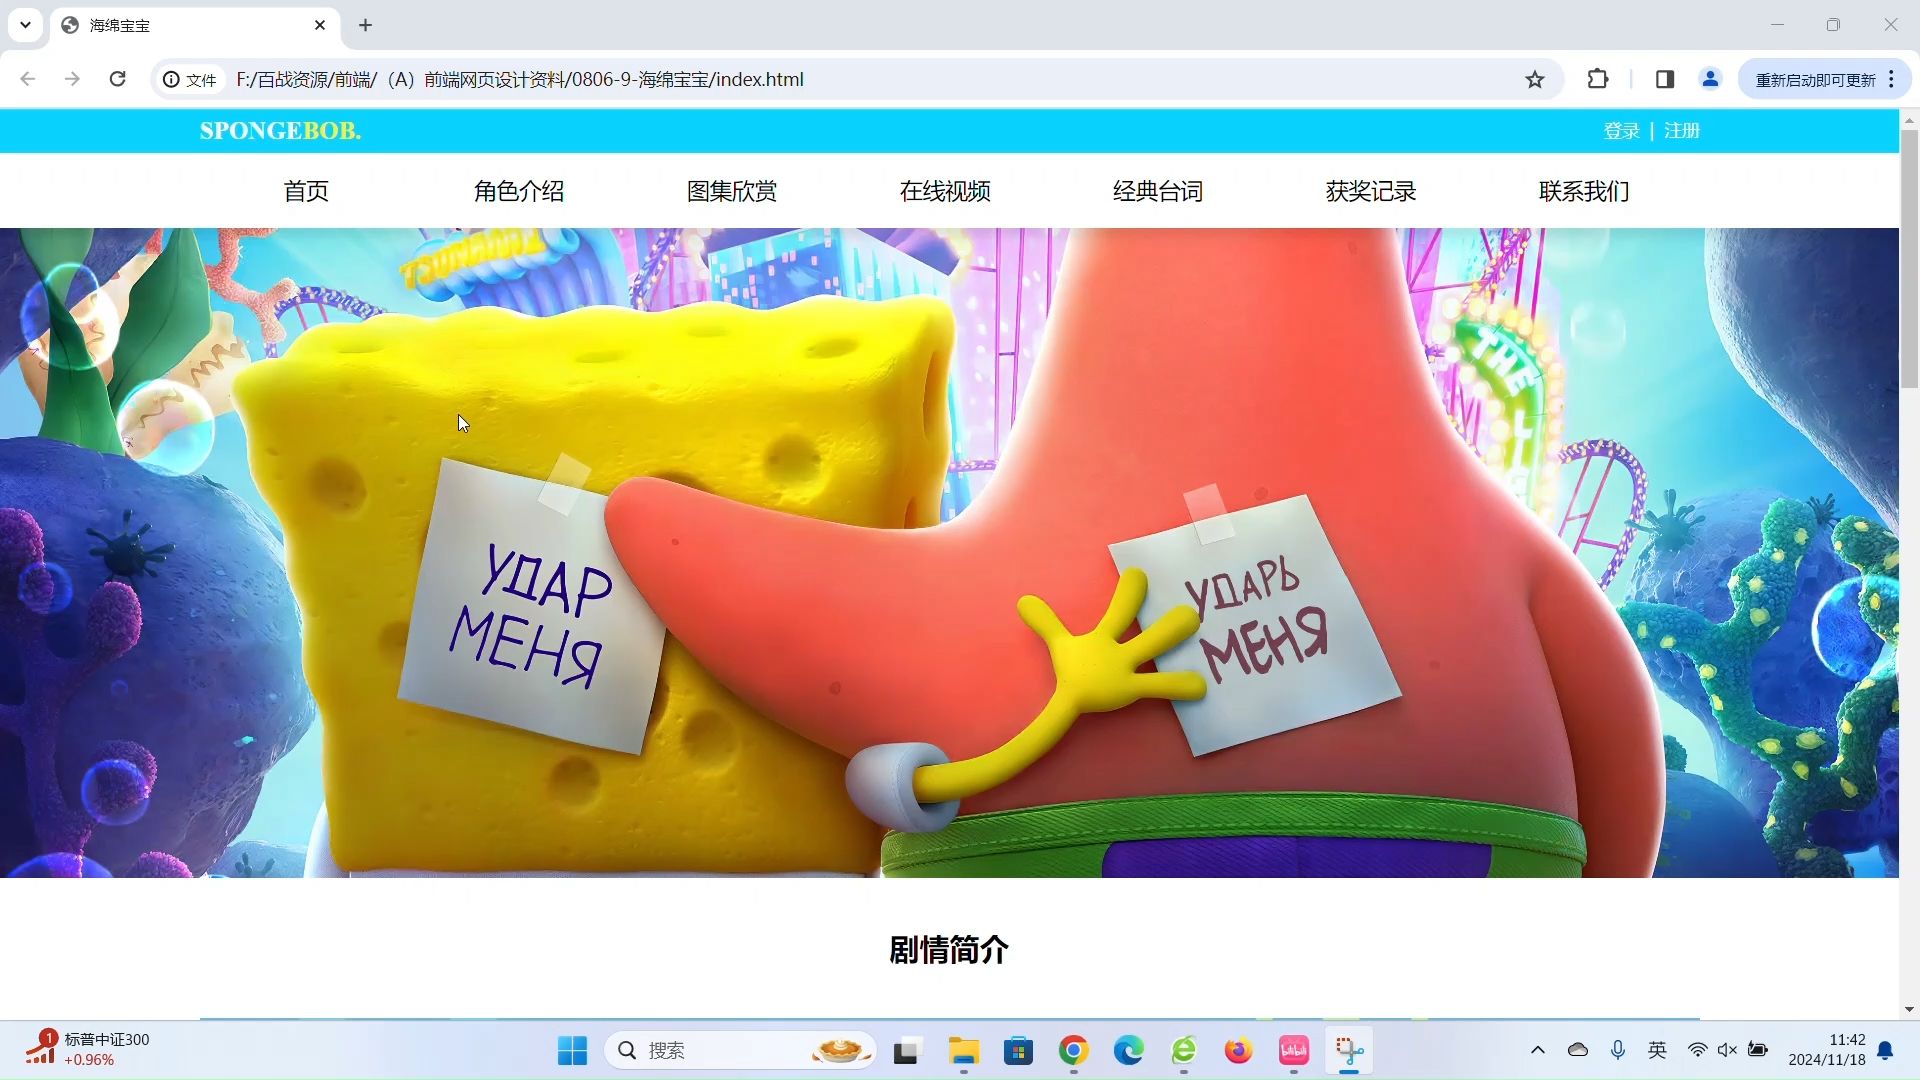Switch the 英 input method indicator

[x=1658, y=1050]
